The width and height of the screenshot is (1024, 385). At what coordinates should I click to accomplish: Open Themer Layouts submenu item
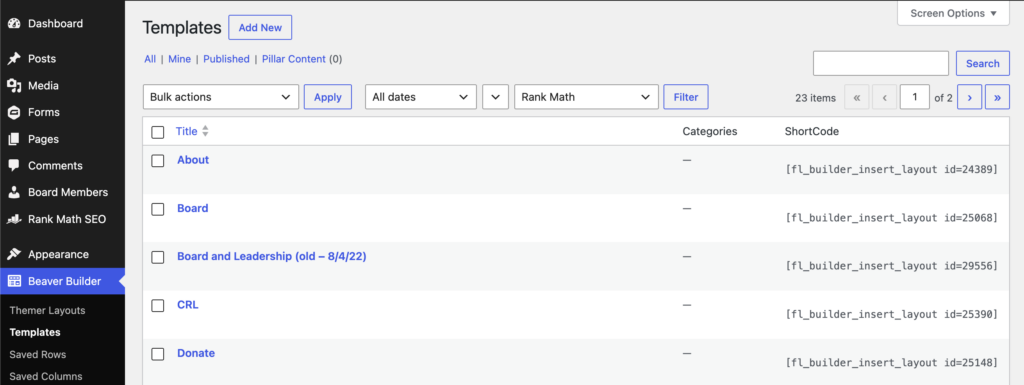pos(47,311)
